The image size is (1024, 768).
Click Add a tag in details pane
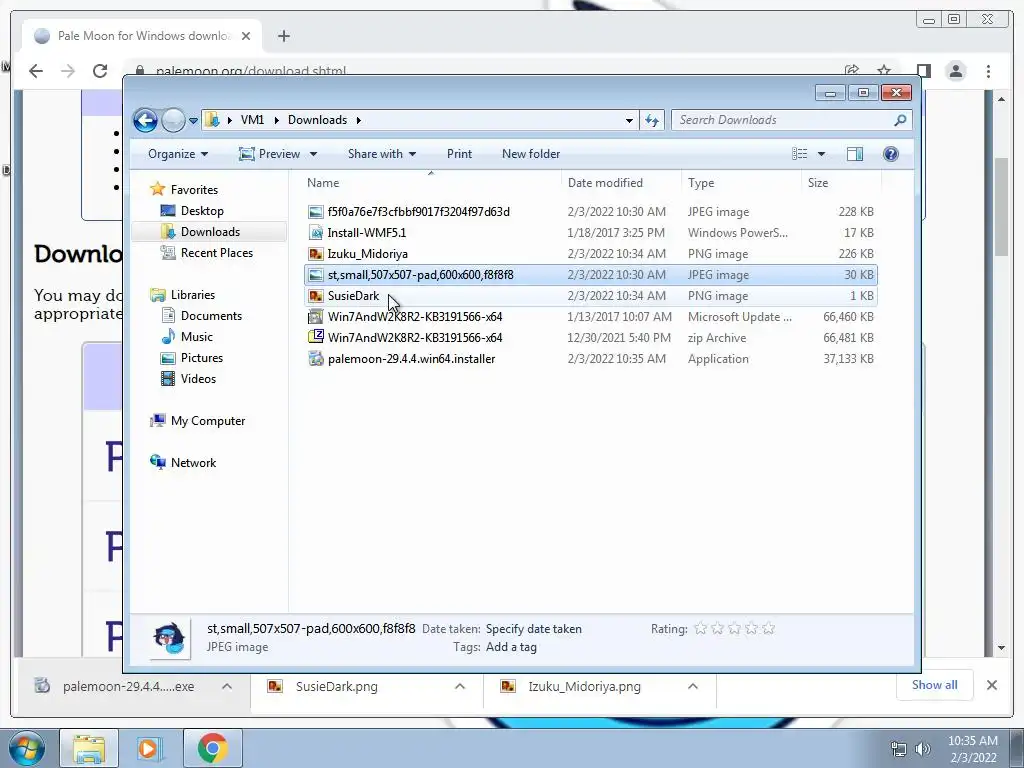pos(511,648)
